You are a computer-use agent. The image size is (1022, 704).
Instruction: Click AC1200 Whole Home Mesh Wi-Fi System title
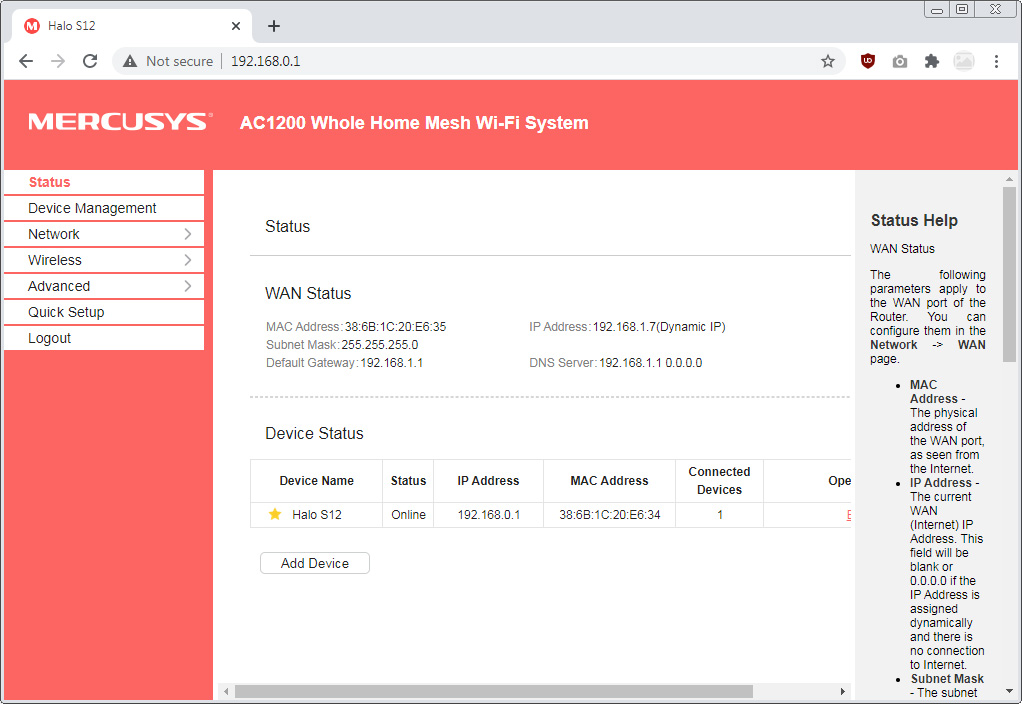tap(414, 123)
